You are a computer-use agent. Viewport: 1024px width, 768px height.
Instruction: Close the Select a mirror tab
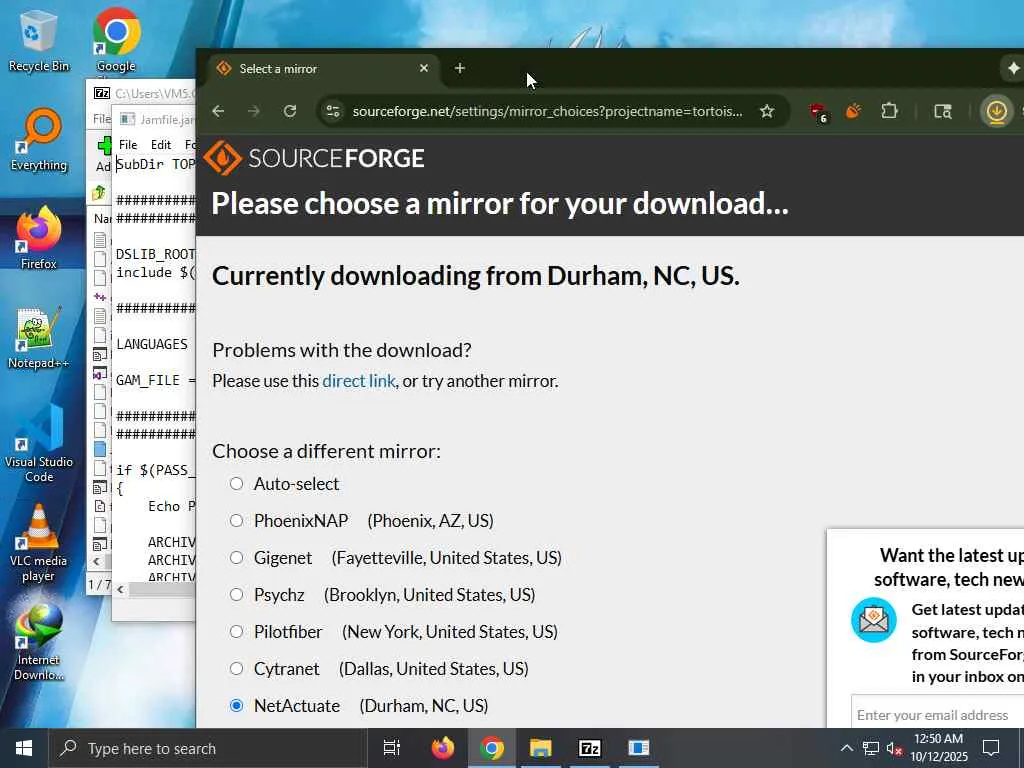tap(424, 68)
